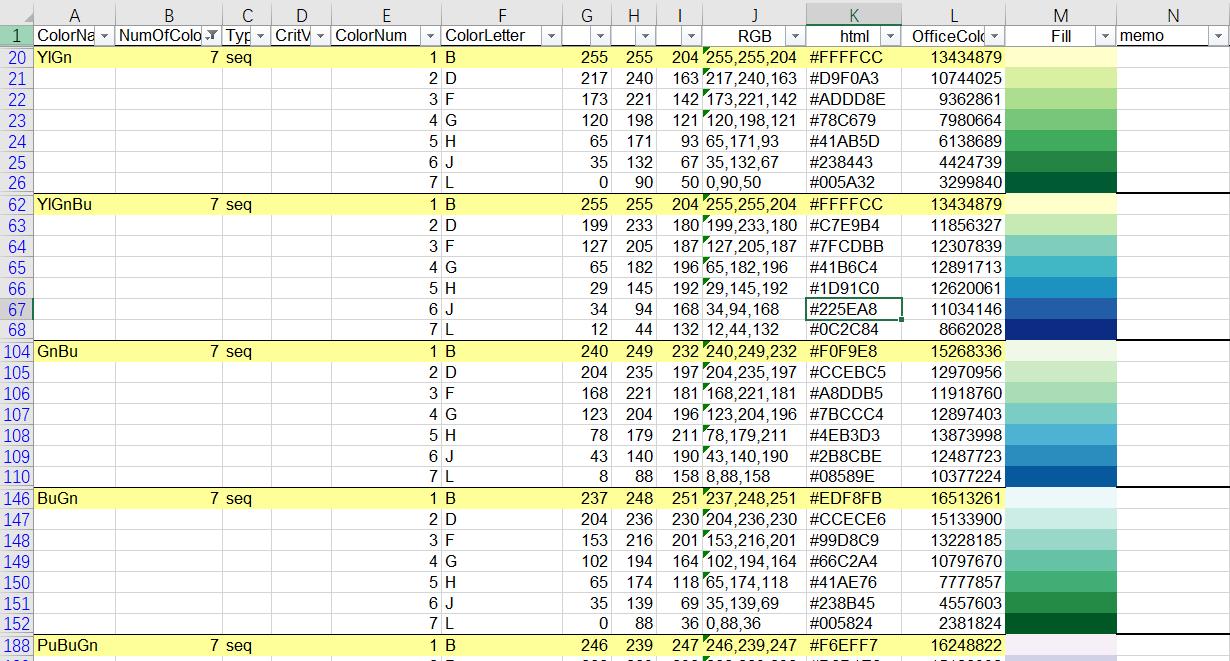Image resolution: width=1230 pixels, height=661 pixels.
Task: Select column F header
Action: [502, 15]
